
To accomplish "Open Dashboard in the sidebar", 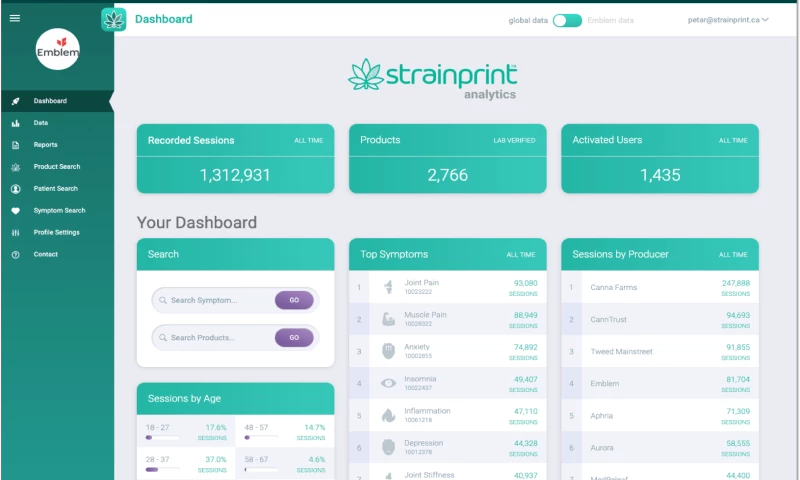I will pos(57,101).
